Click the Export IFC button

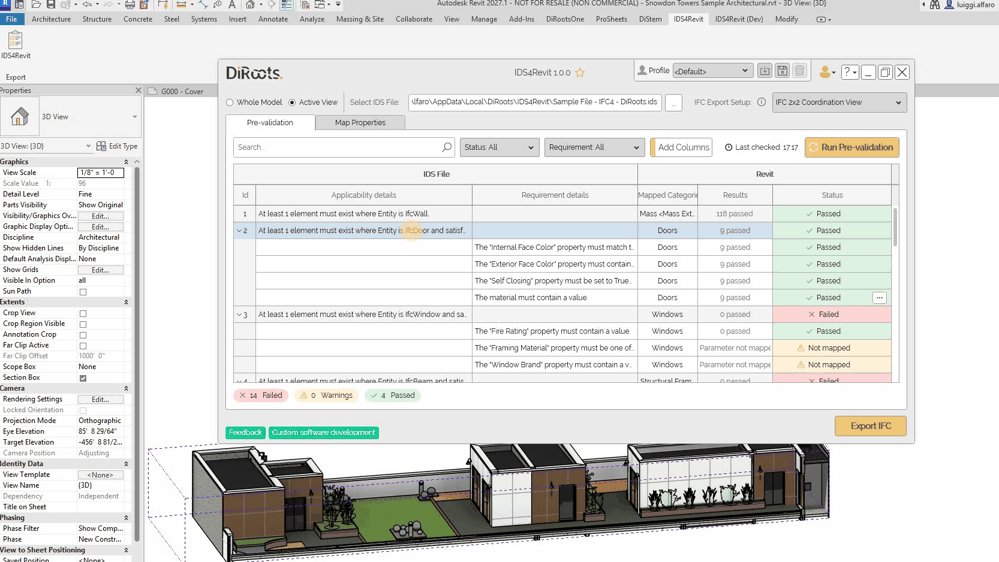[x=870, y=426]
